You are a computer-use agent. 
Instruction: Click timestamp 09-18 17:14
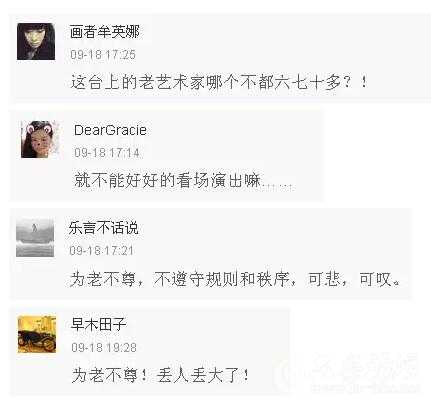(x=107, y=153)
